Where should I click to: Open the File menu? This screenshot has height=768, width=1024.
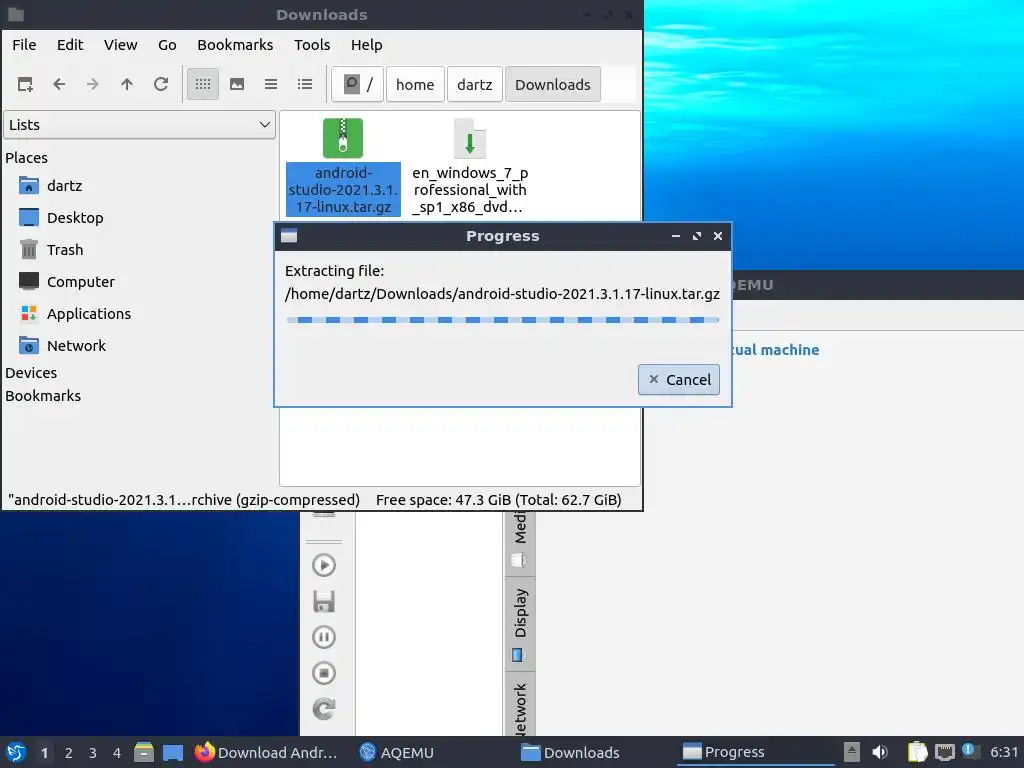click(24, 45)
